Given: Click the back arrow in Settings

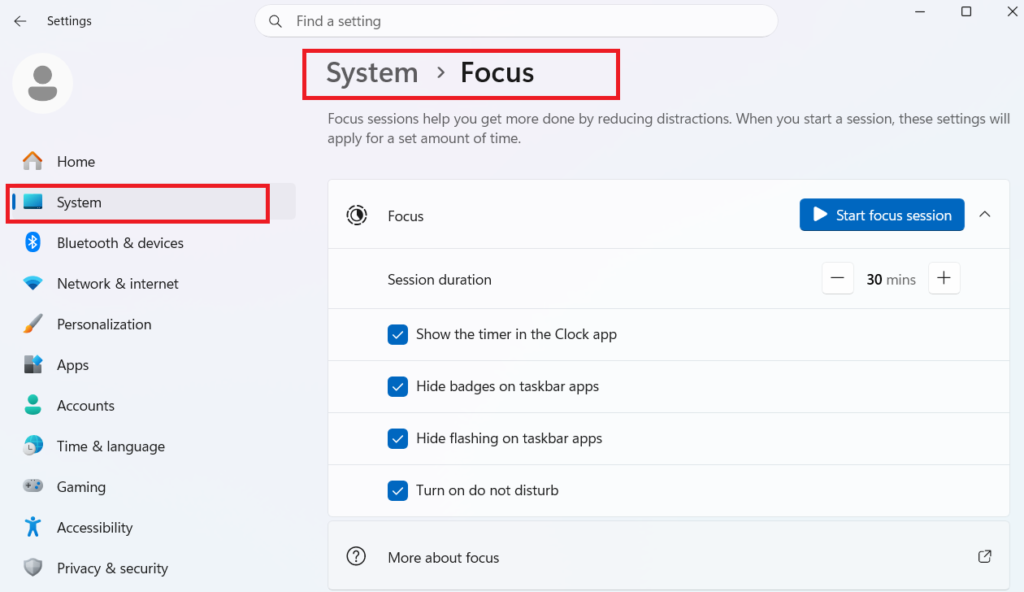Looking at the screenshot, I should pyautogui.click(x=20, y=21).
